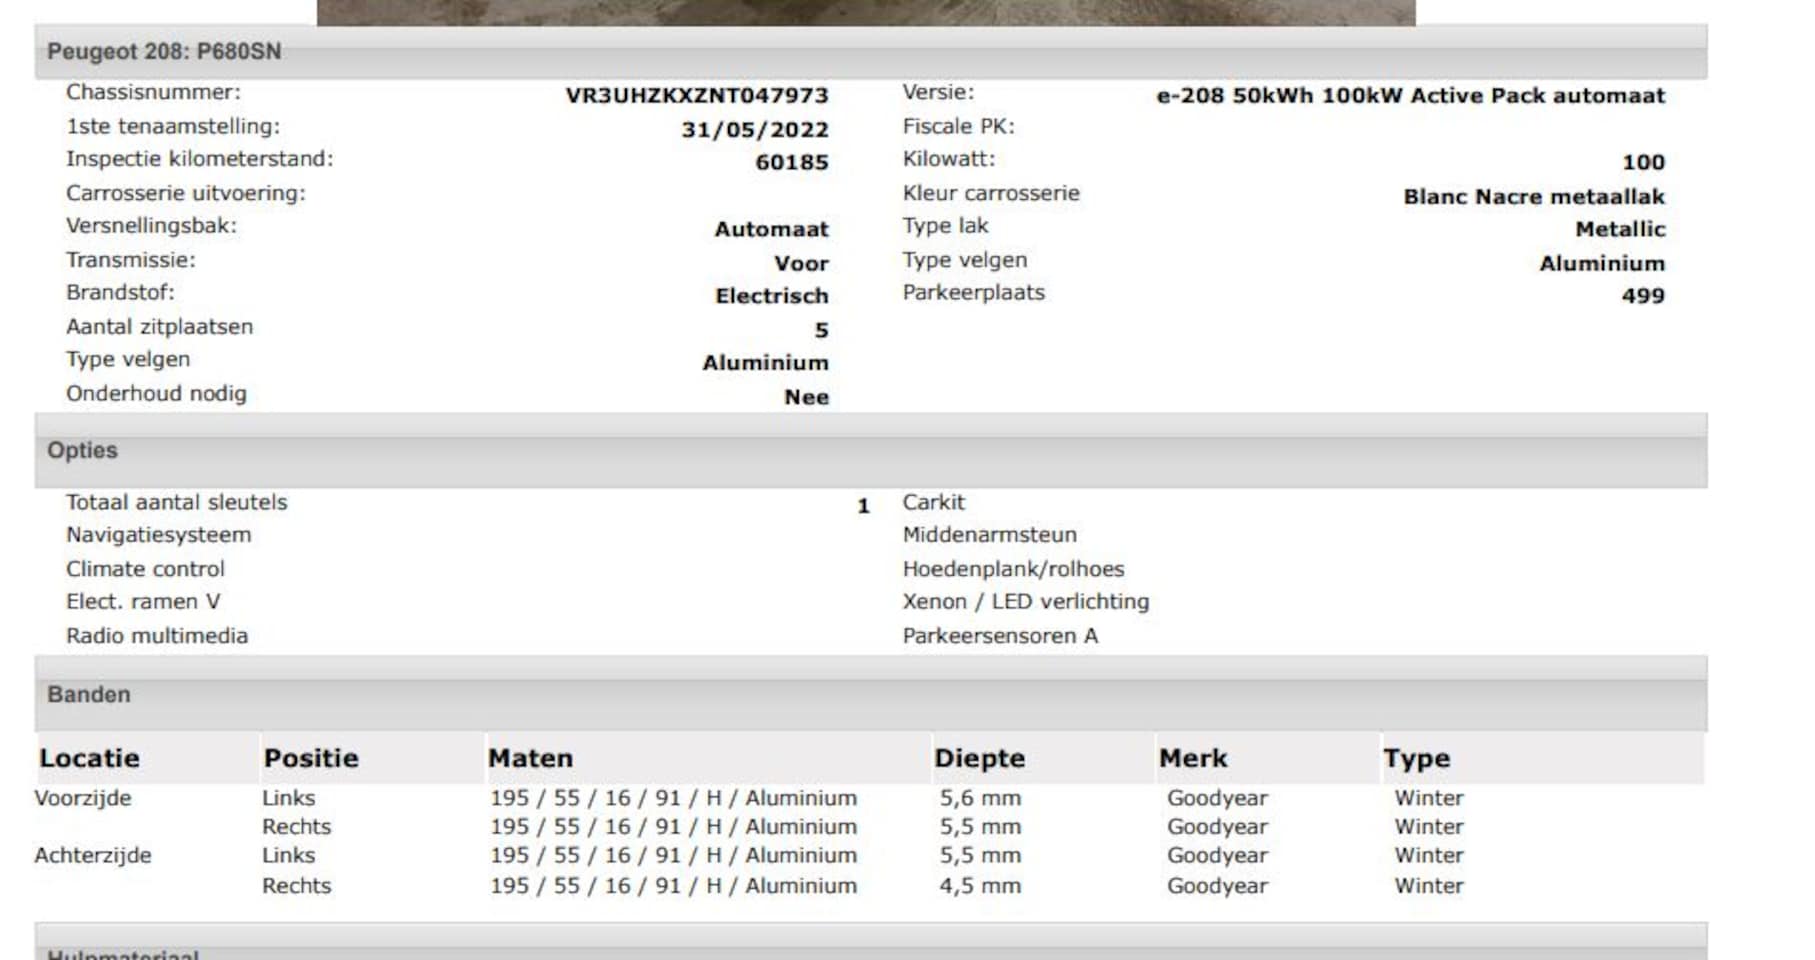Click the gearbox value Automaat
1815x960 pixels.
click(x=771, y=230)
